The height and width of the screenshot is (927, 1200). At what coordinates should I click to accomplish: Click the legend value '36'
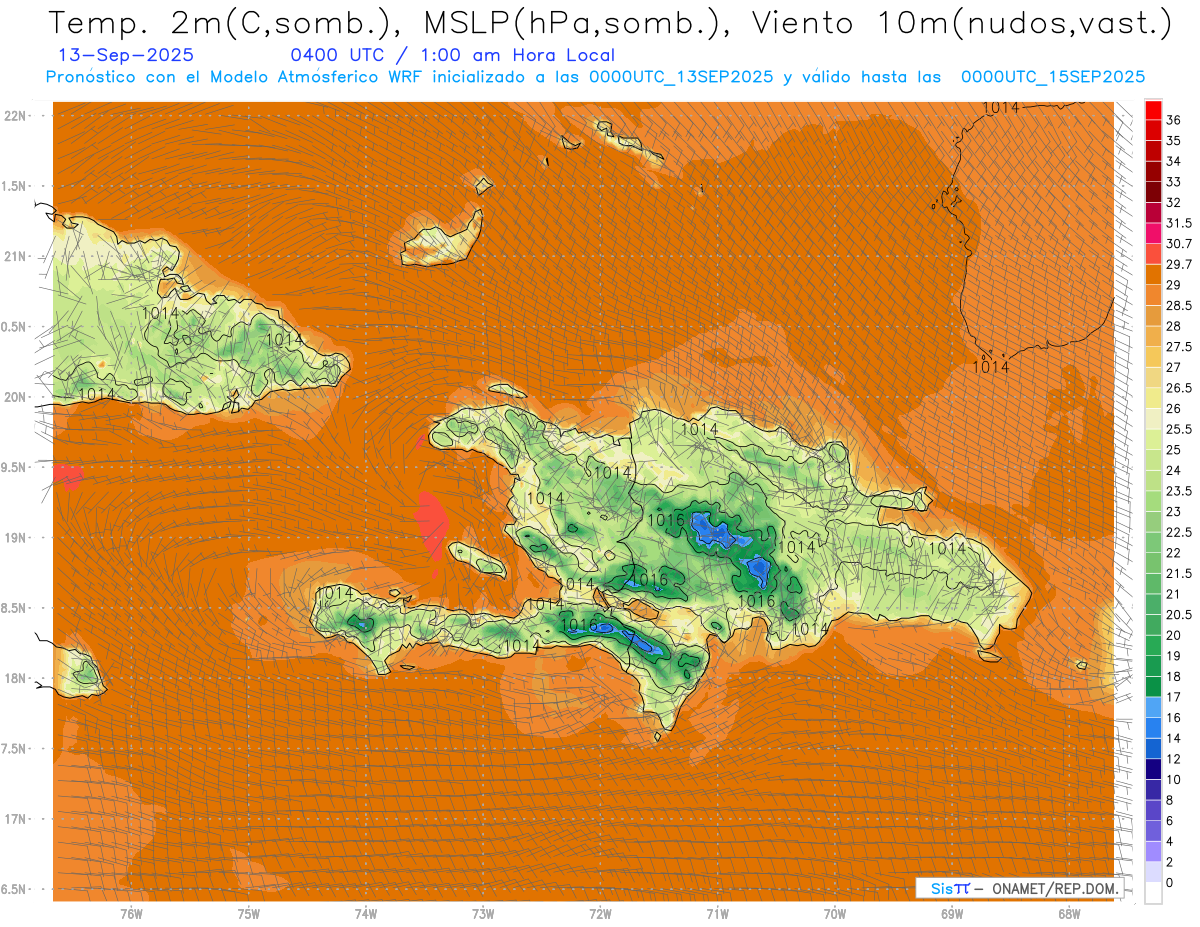(1174, 120)
